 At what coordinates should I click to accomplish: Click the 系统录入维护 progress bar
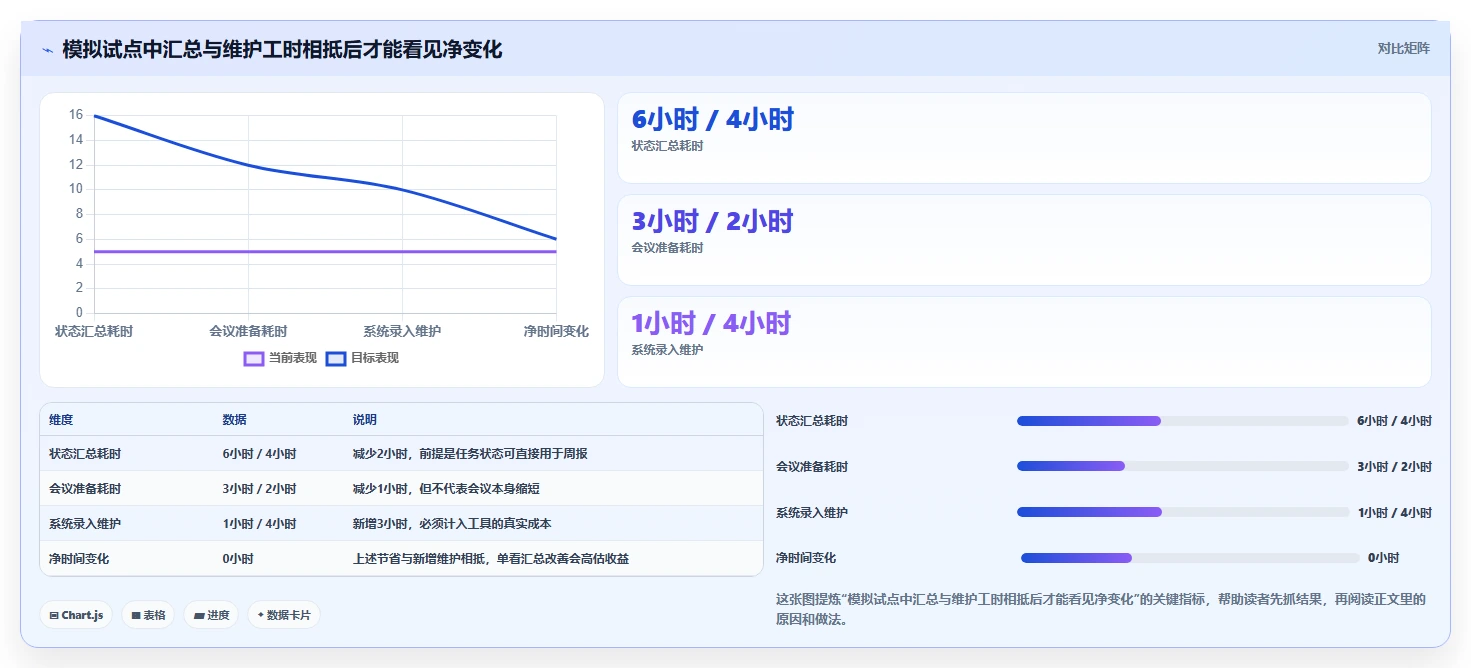point(1183,512)
